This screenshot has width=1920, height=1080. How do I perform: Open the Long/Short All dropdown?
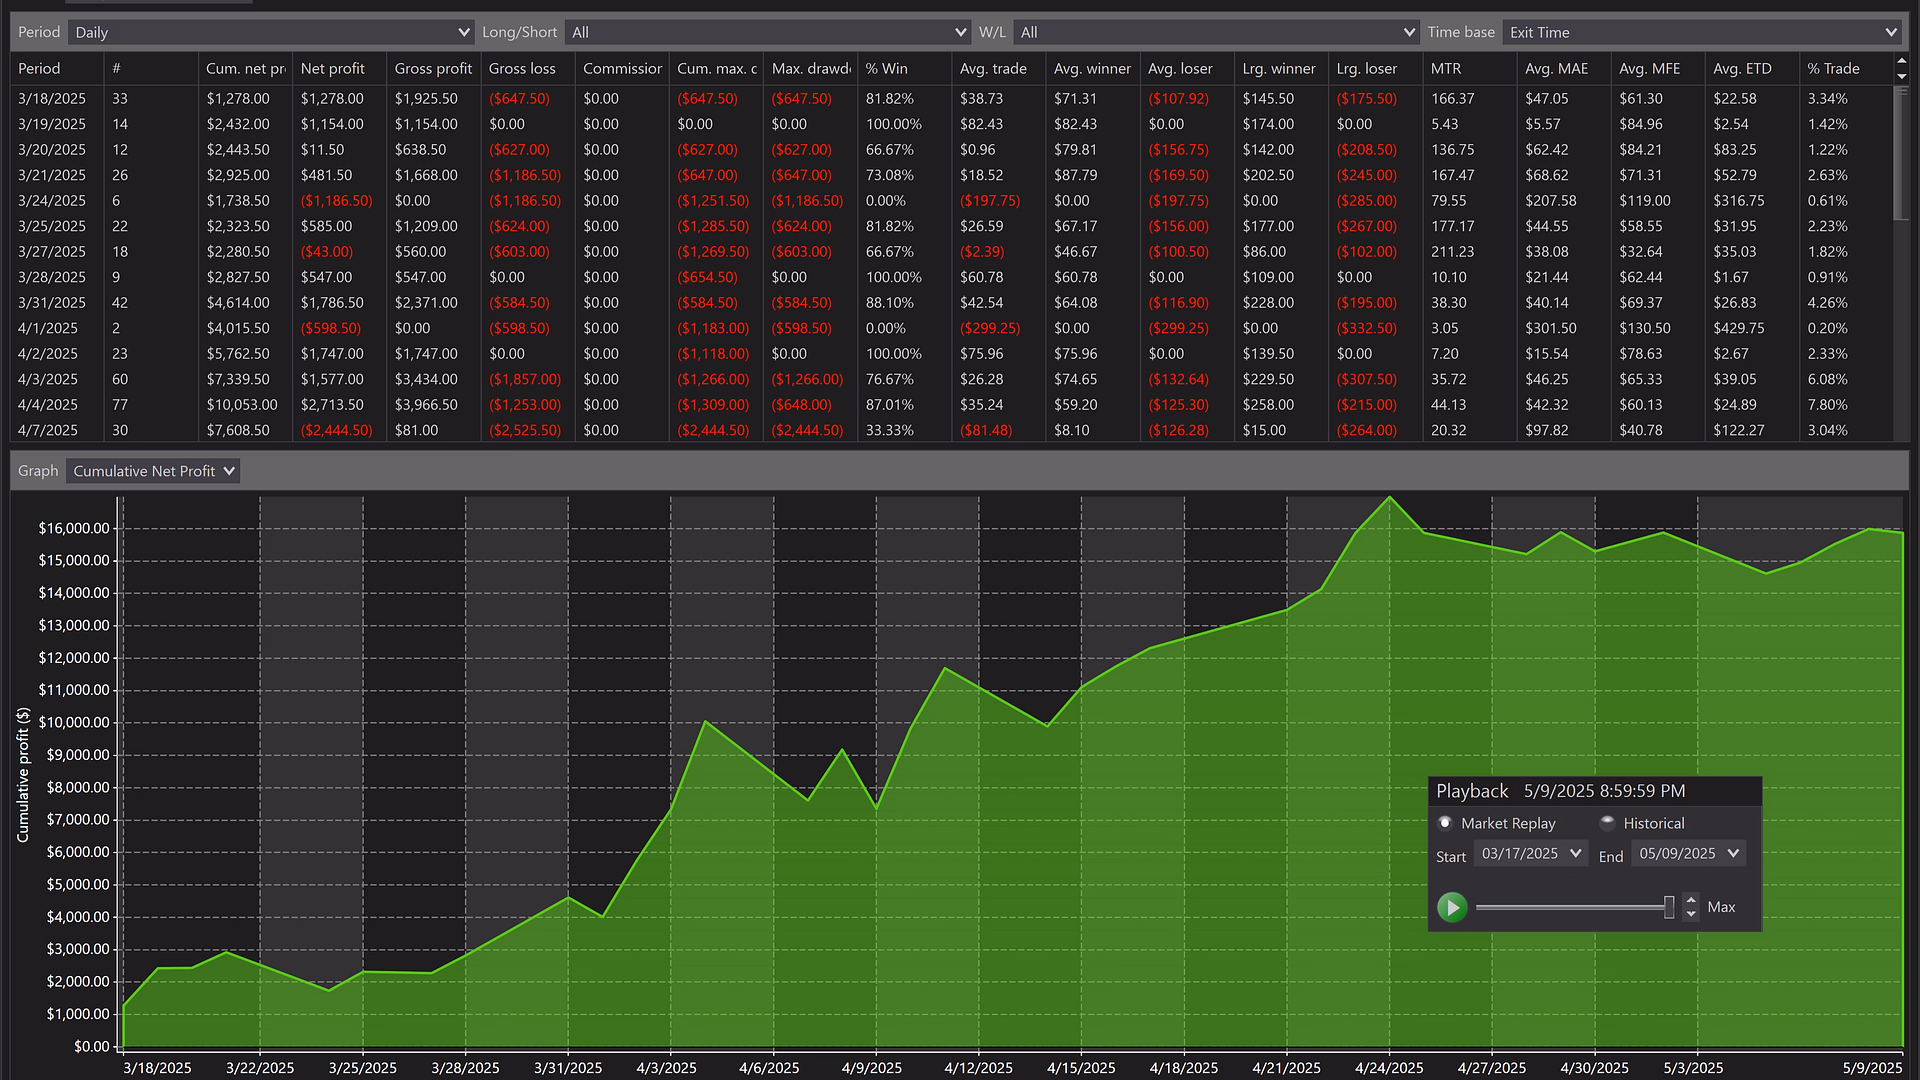coord(767,32)
